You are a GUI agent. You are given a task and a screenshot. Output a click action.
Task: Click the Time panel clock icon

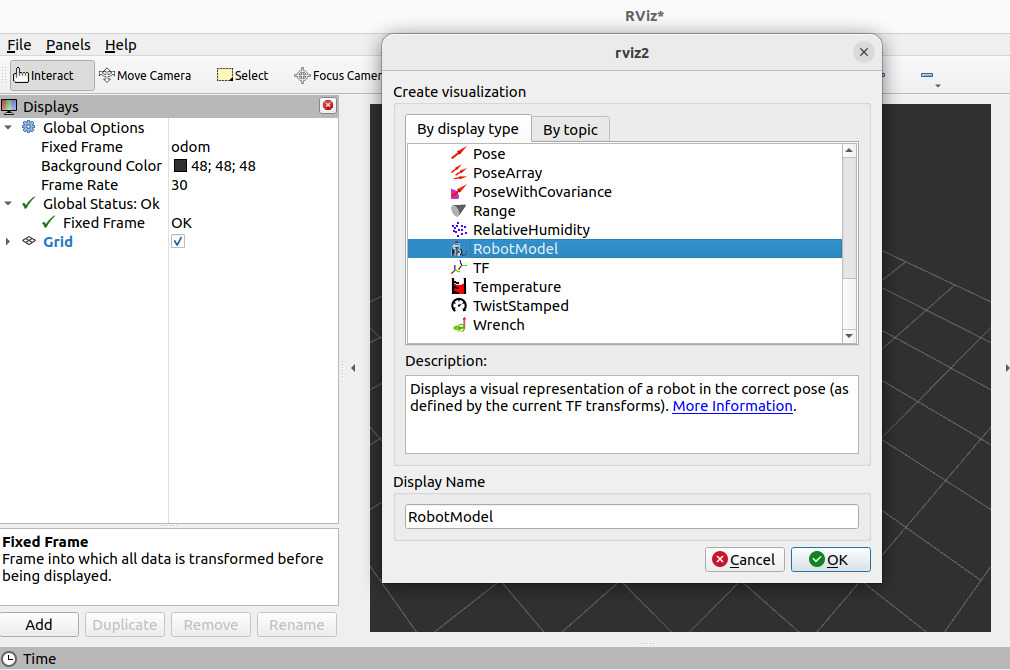[x=9, y=658]
